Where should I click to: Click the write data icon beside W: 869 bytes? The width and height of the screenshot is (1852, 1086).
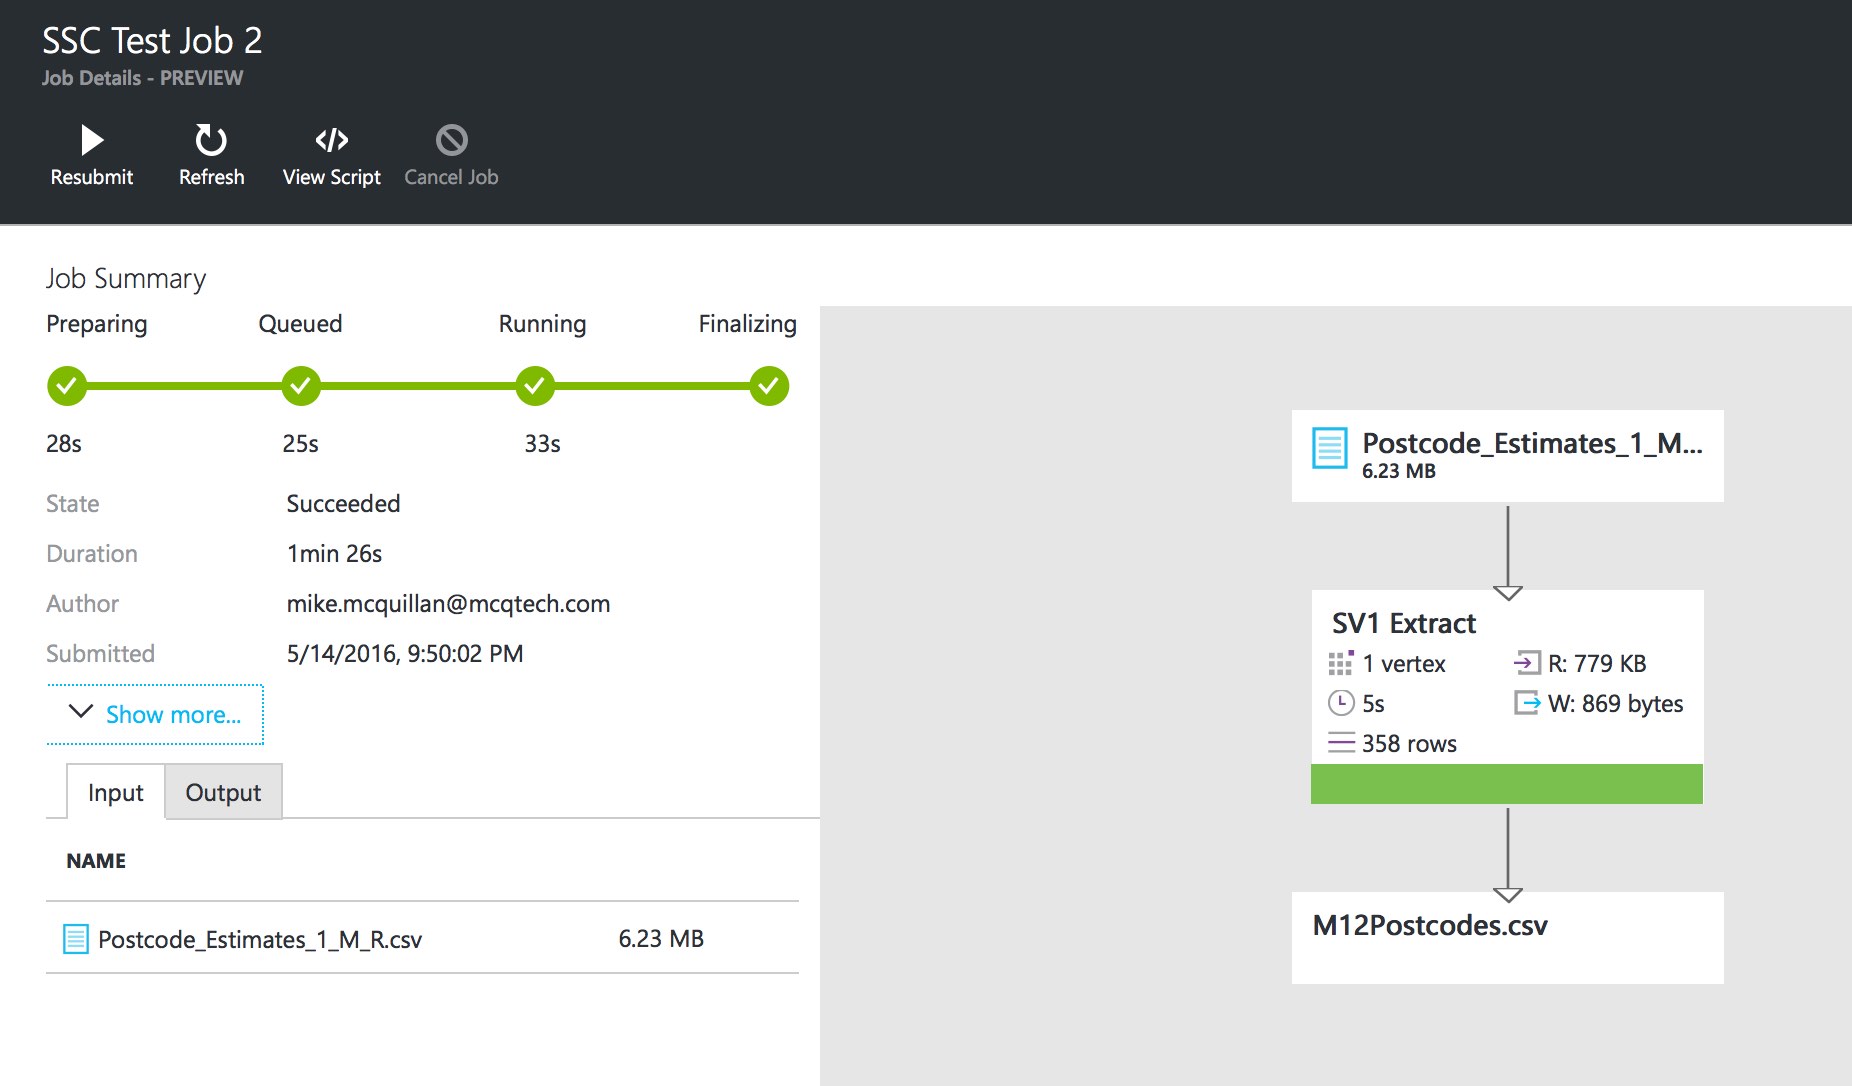click(1527, 703)
